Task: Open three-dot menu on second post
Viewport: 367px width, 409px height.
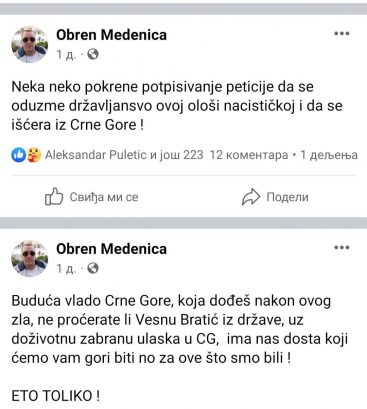Action: [x=342, y=248]
